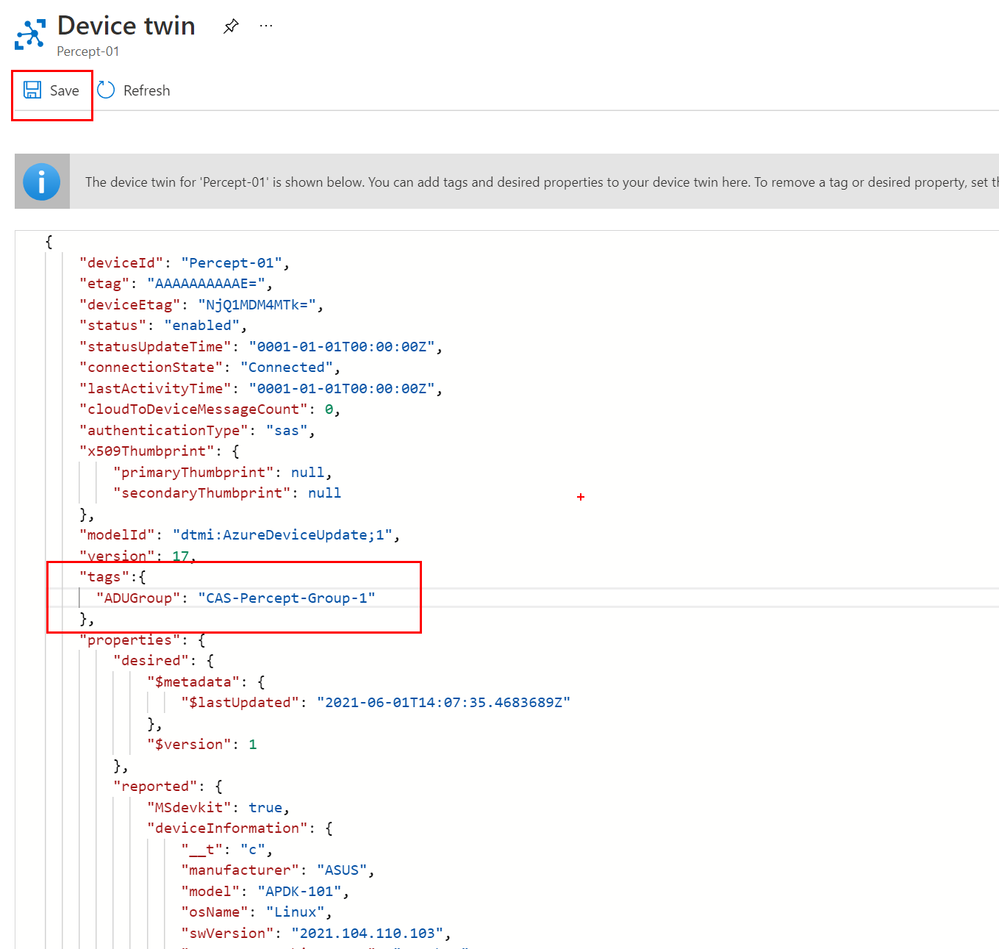Click the Save button
999x949 pixels.
click(52, 90)
